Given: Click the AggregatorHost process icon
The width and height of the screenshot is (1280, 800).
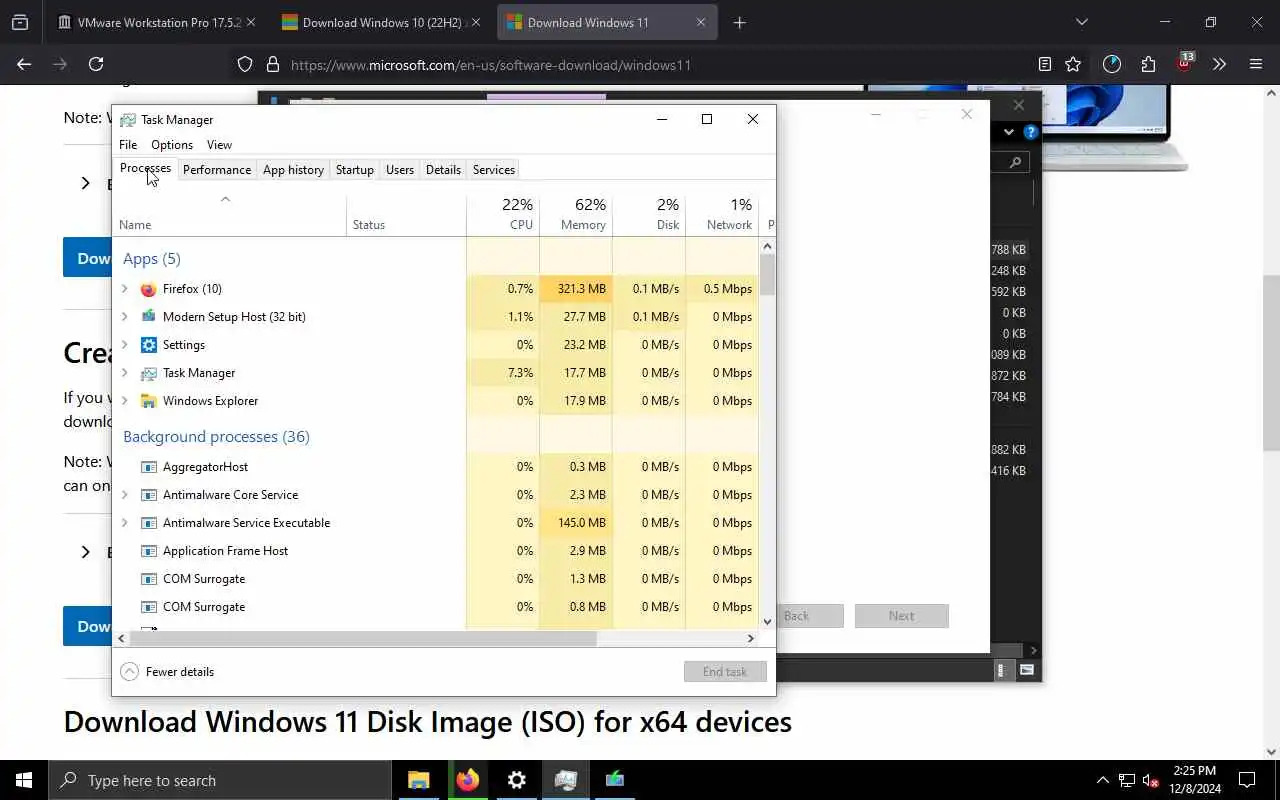Looking at the screenshot, I should coord(149,467).
